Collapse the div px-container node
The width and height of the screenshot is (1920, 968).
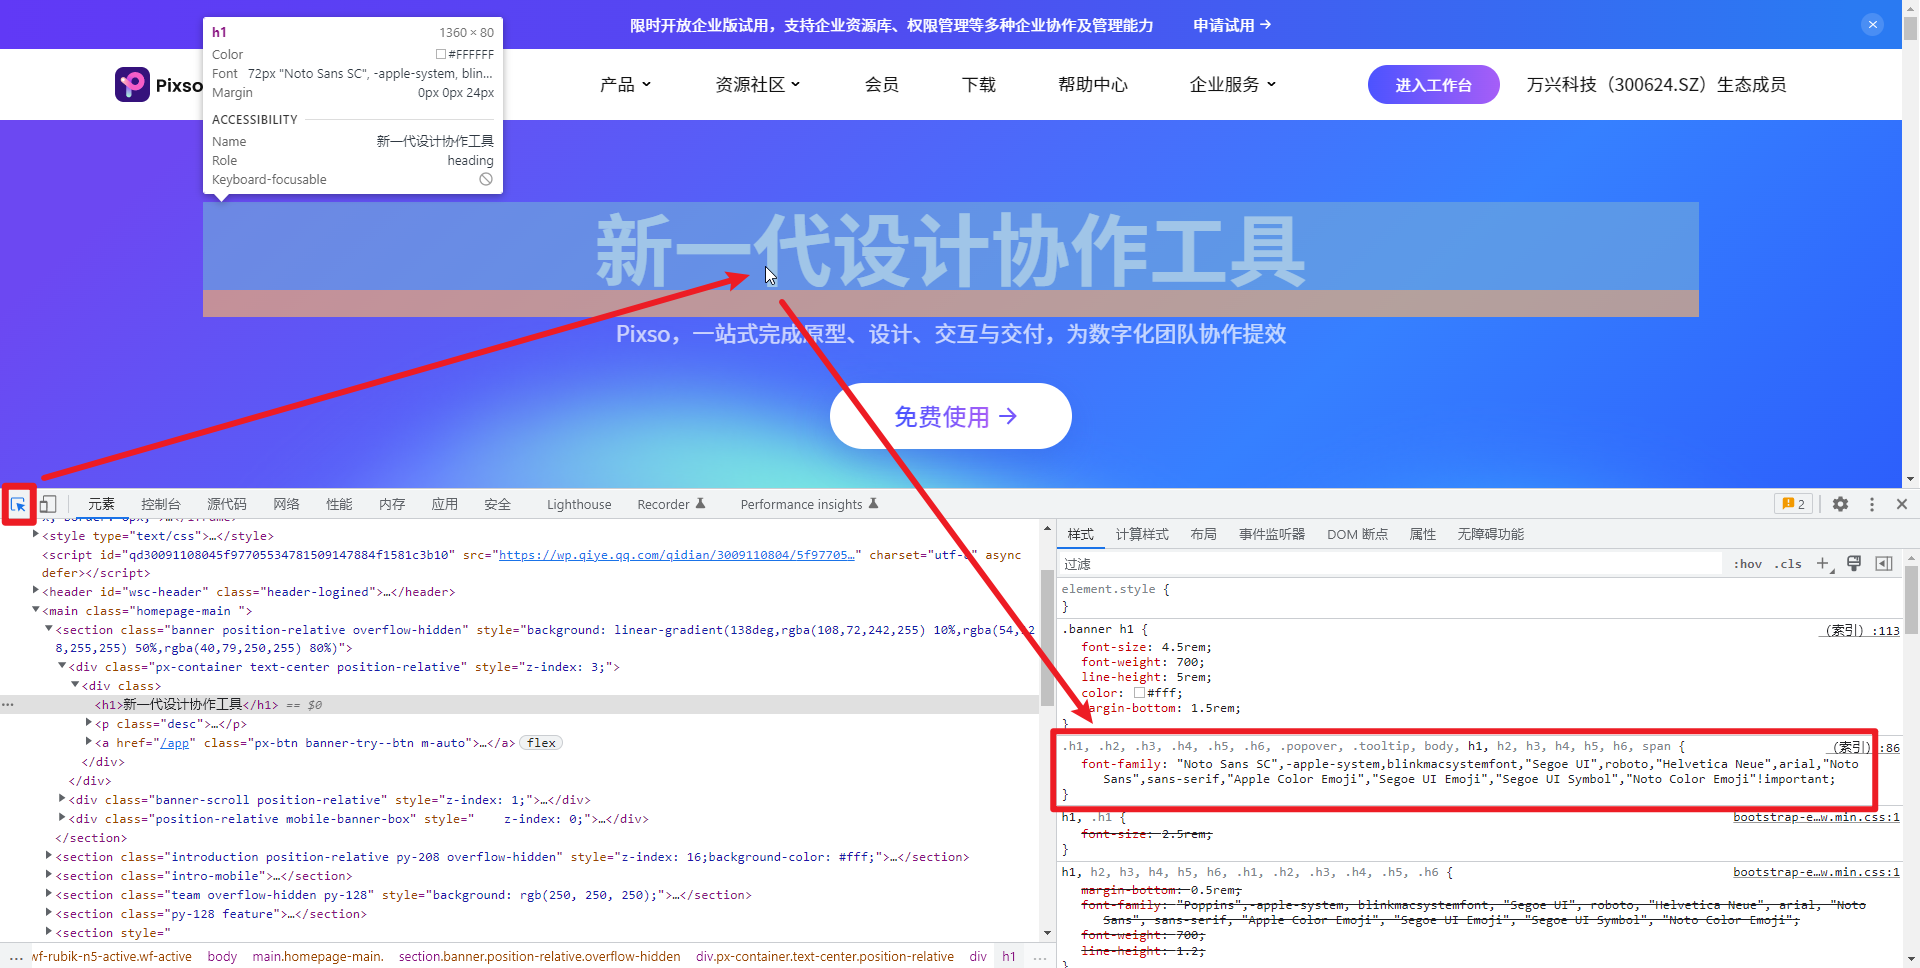[x=62, y=666]
